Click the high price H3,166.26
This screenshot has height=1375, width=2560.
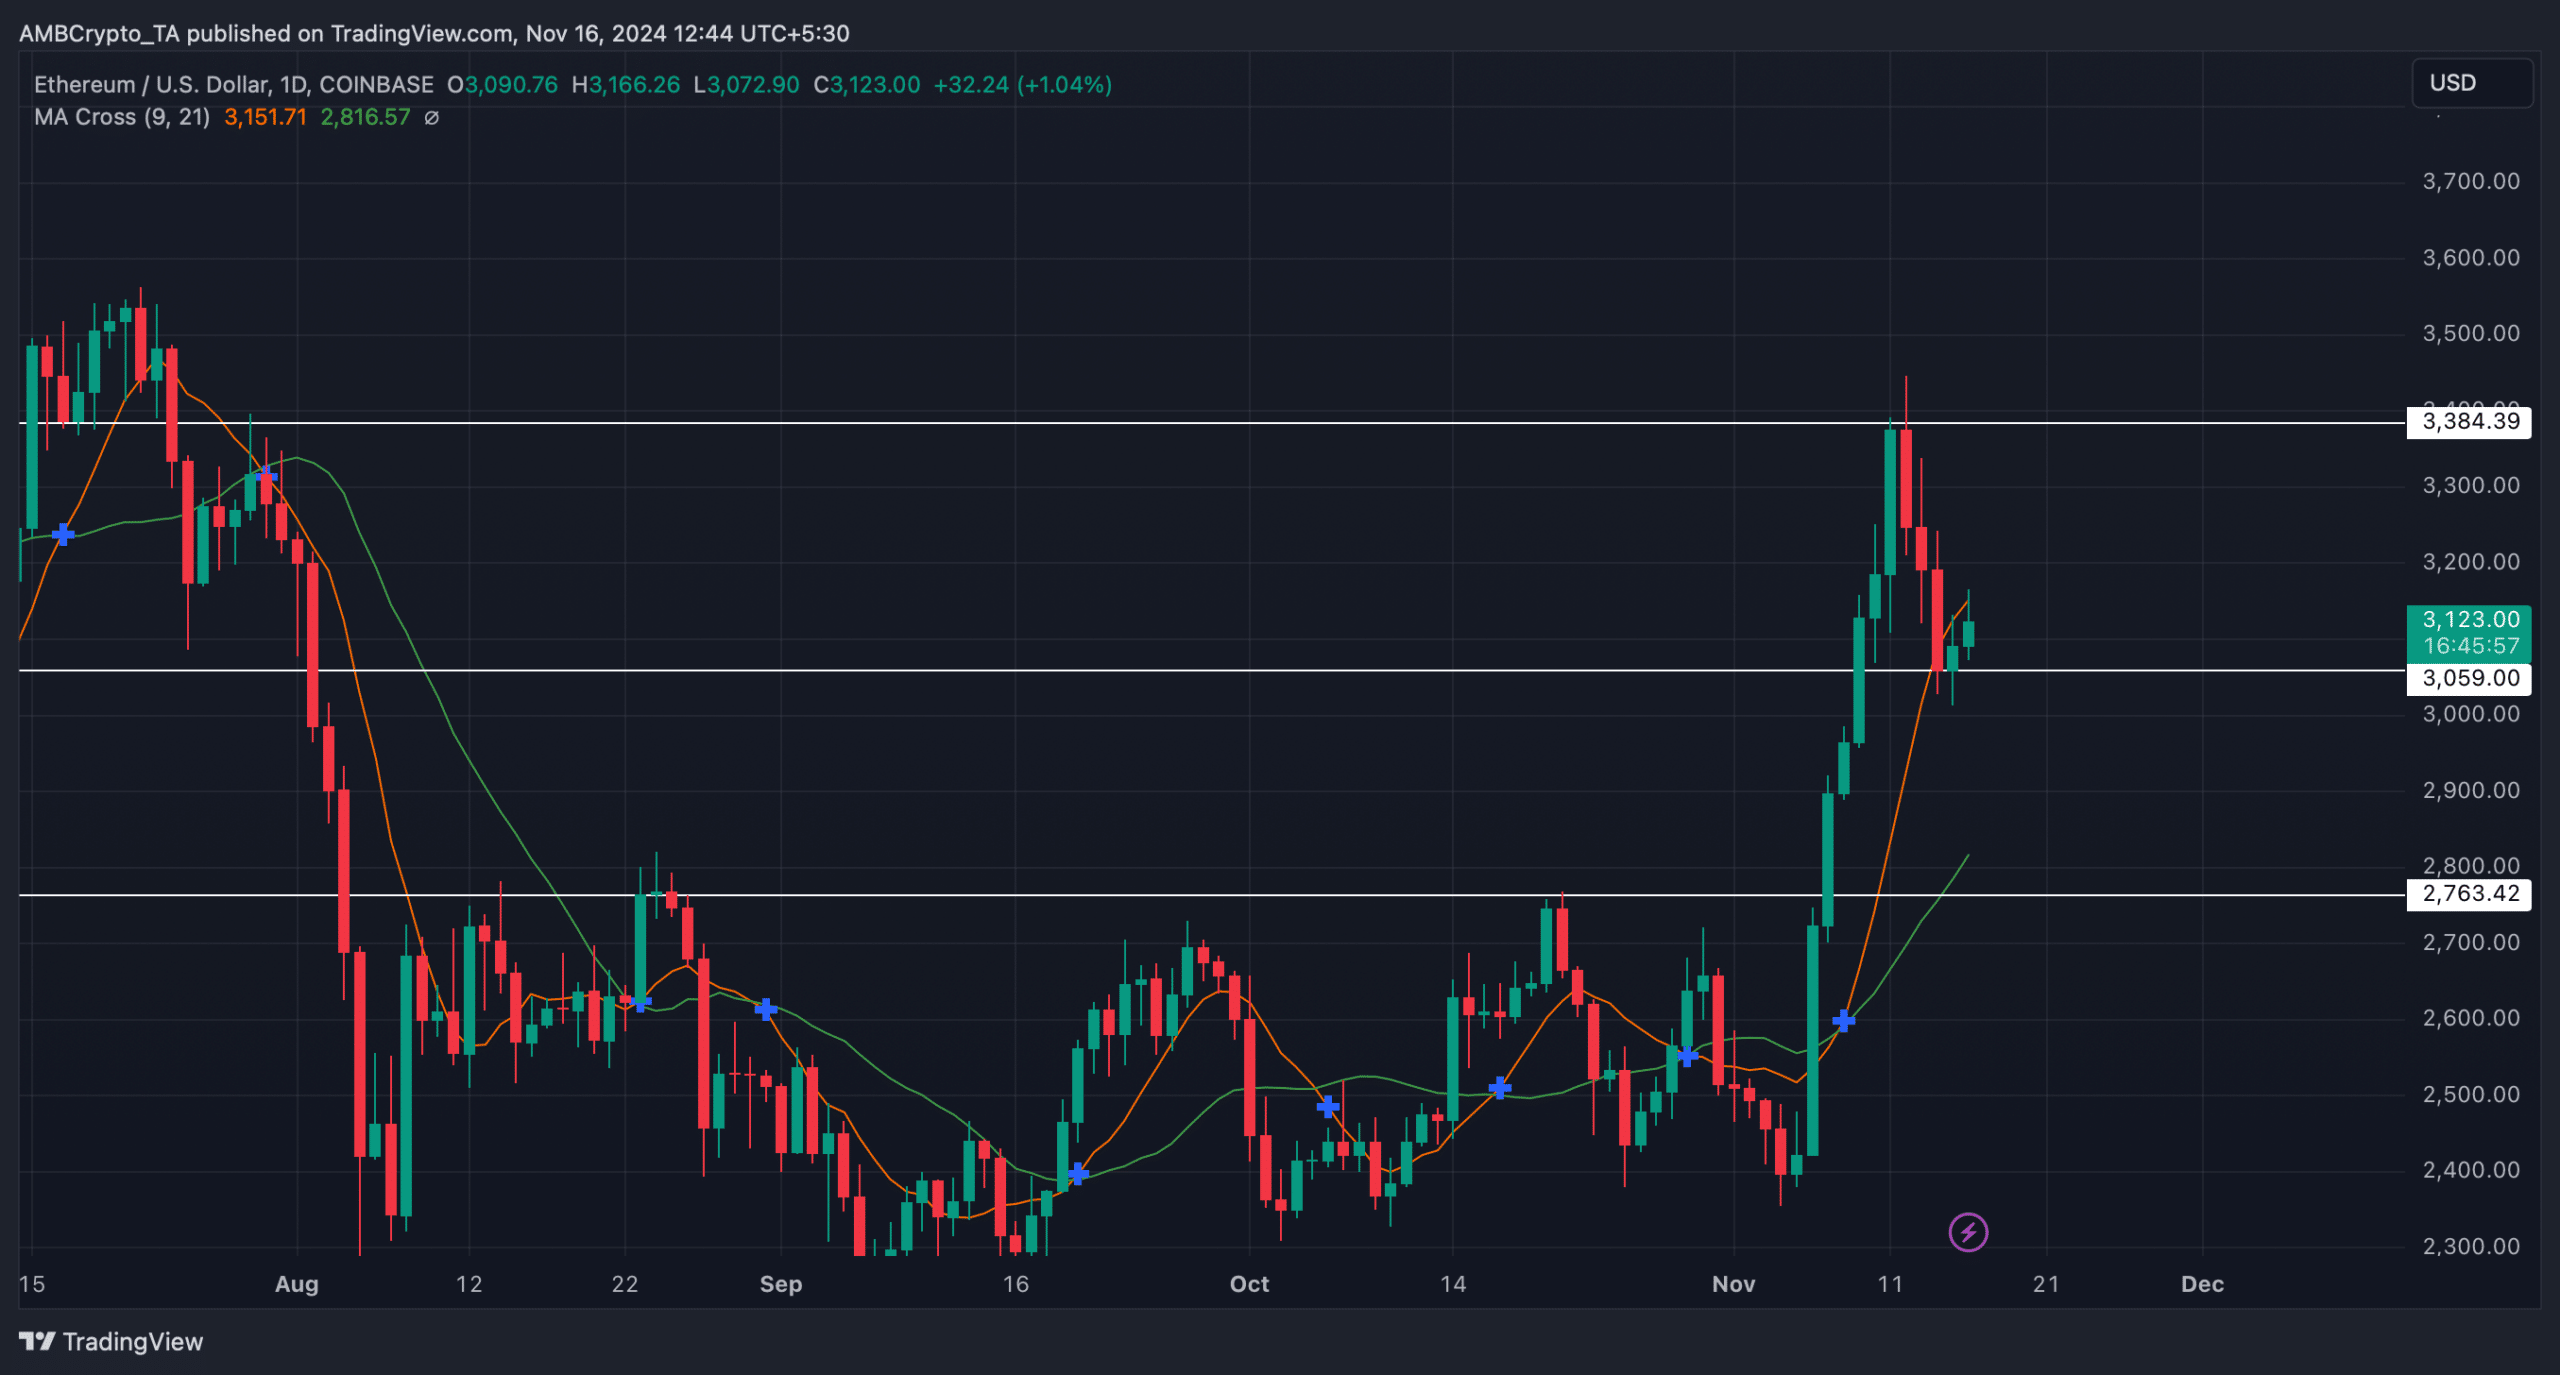[x=626, y=85]
